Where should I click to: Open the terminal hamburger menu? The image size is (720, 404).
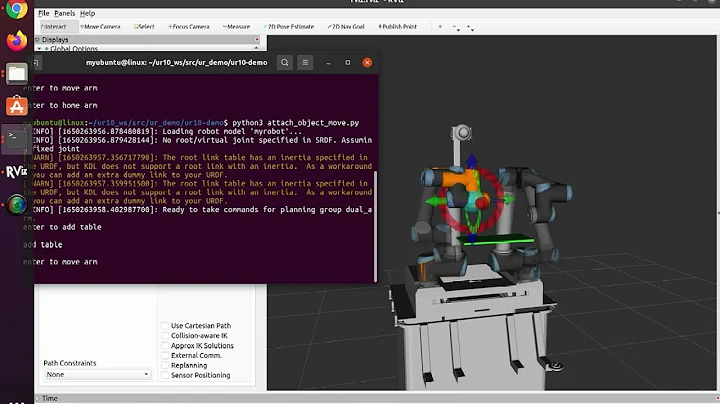[x=305, y=62]
